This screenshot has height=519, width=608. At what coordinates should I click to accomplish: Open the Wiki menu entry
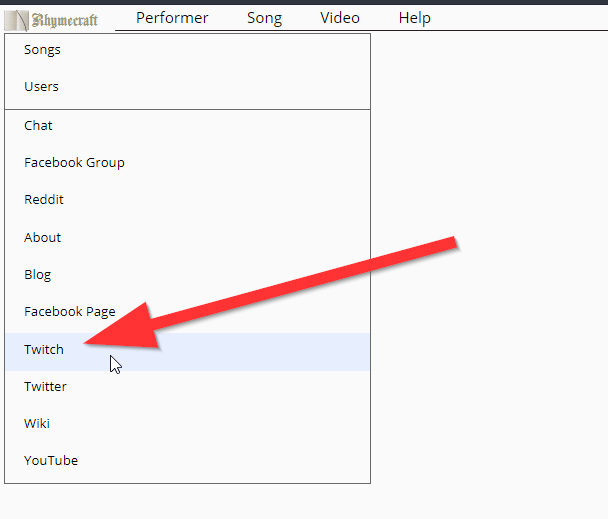(37, 424)
